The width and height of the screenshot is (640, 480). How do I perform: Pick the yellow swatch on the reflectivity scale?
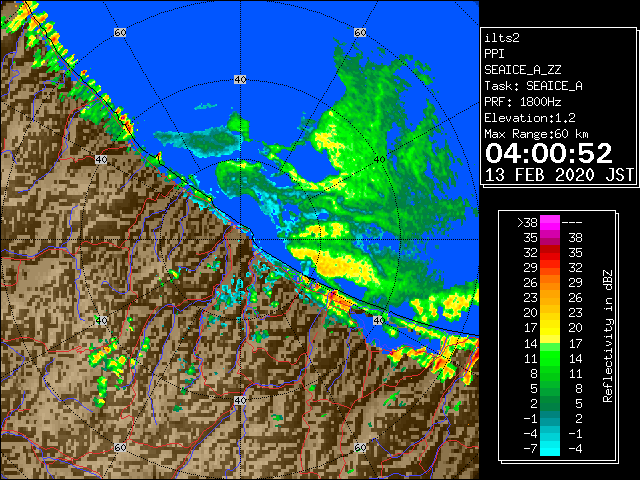550,328
